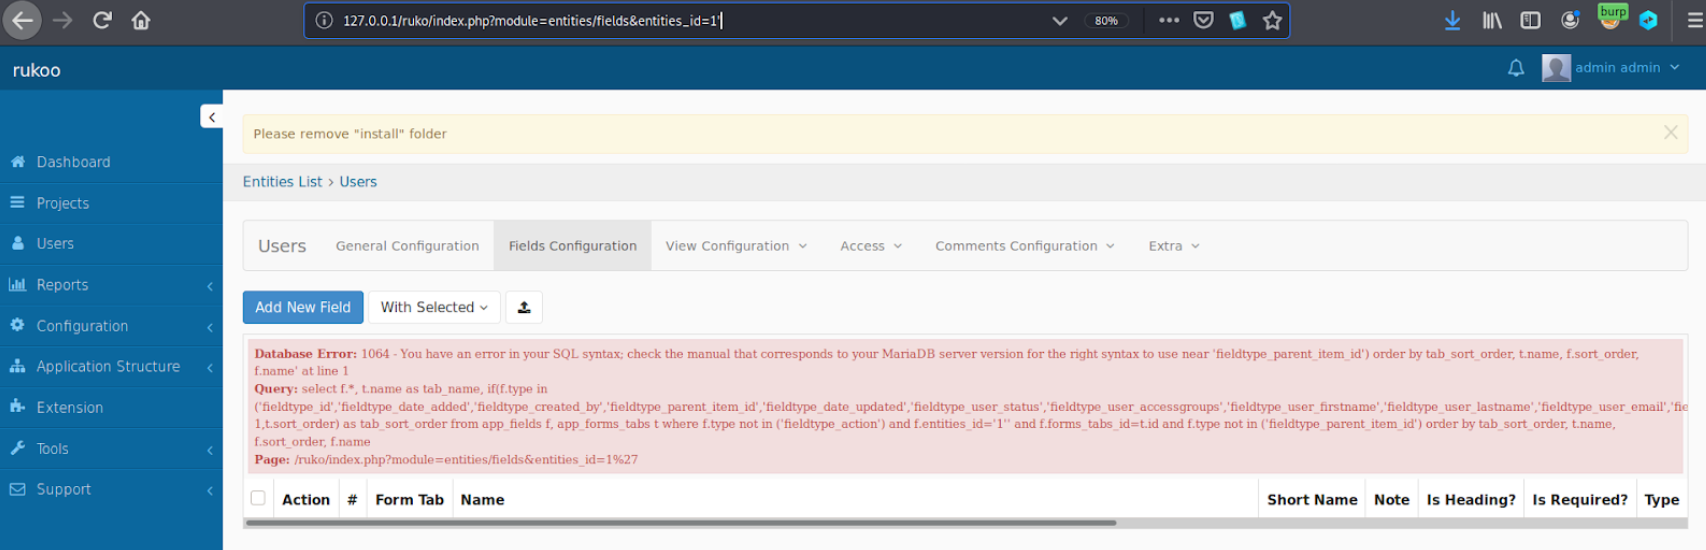Click the notification bell icon
The height and width of the screenshot is (550, 1706).
point(1516,68)
